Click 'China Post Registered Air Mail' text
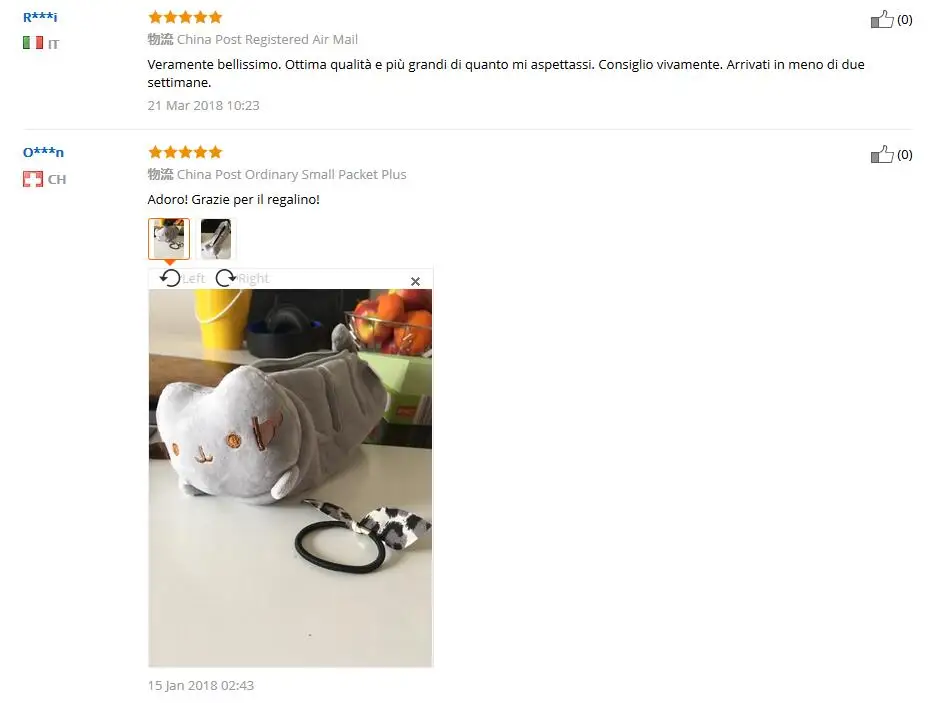 click(267, 40)
